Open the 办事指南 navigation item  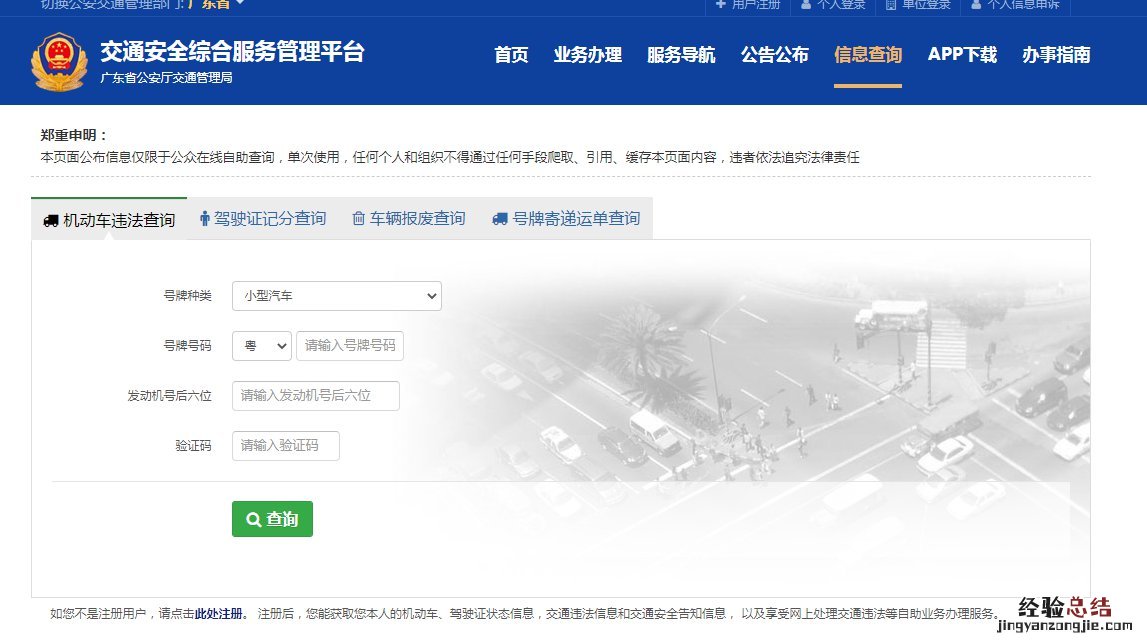click(x=1056, y=55)
